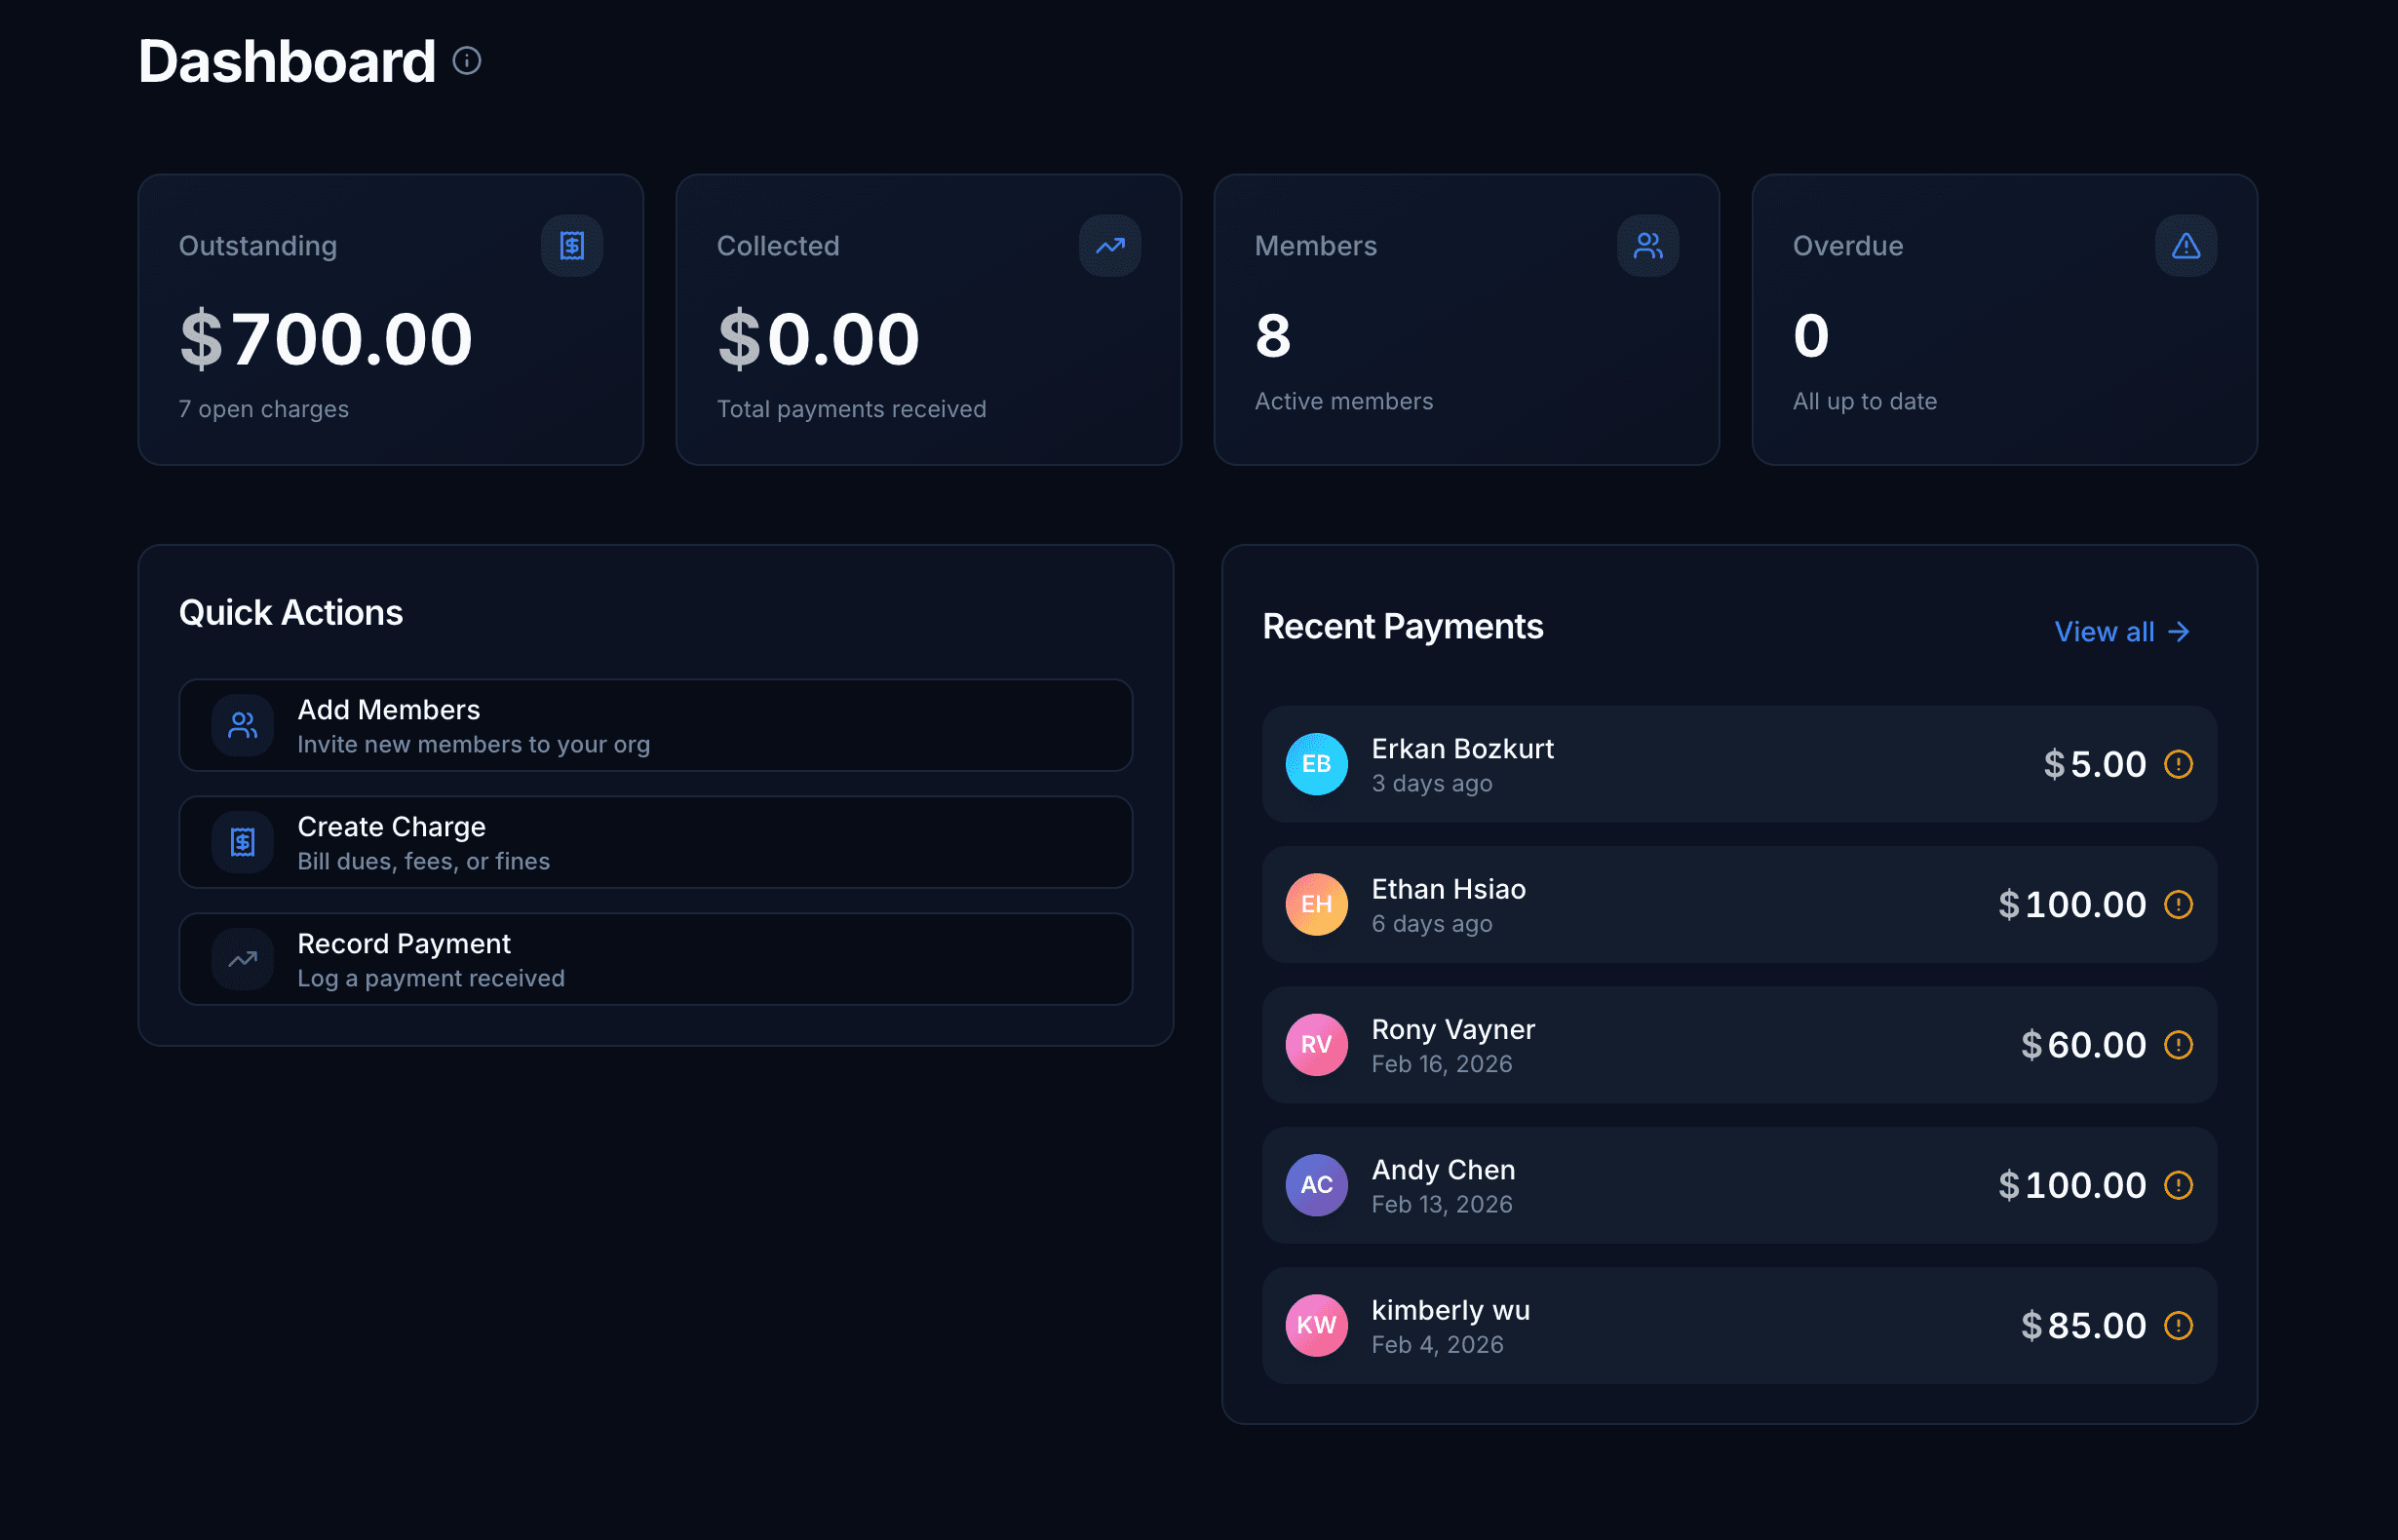Viewport: 2398px width, 1540px height.
Task: Open Record Payment to log a payment
Action: pyautogui.click(x=655, y=959)
